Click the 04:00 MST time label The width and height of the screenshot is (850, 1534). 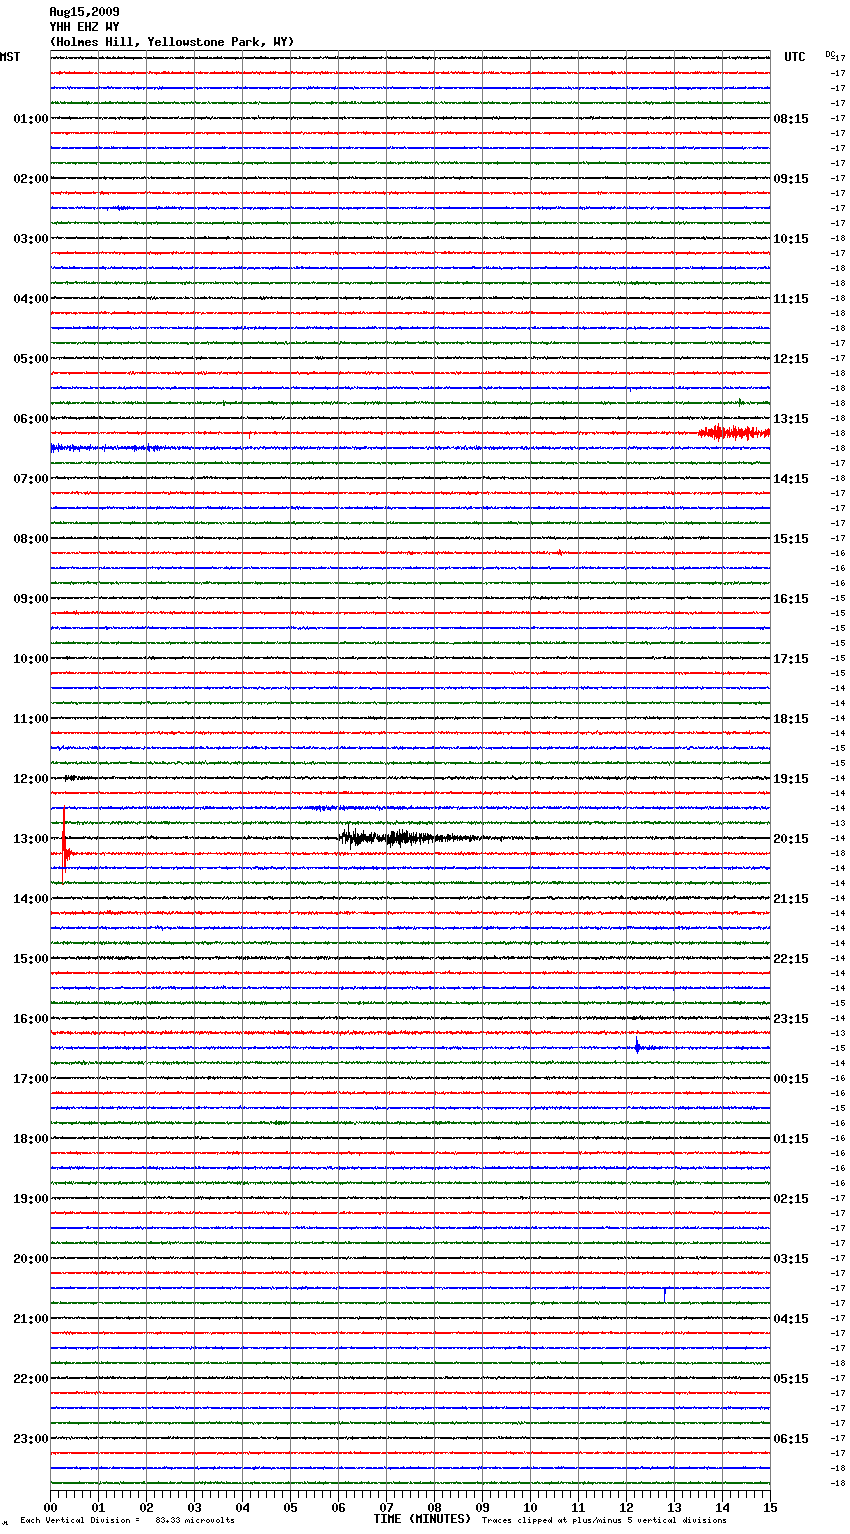[x=31, y=299]
